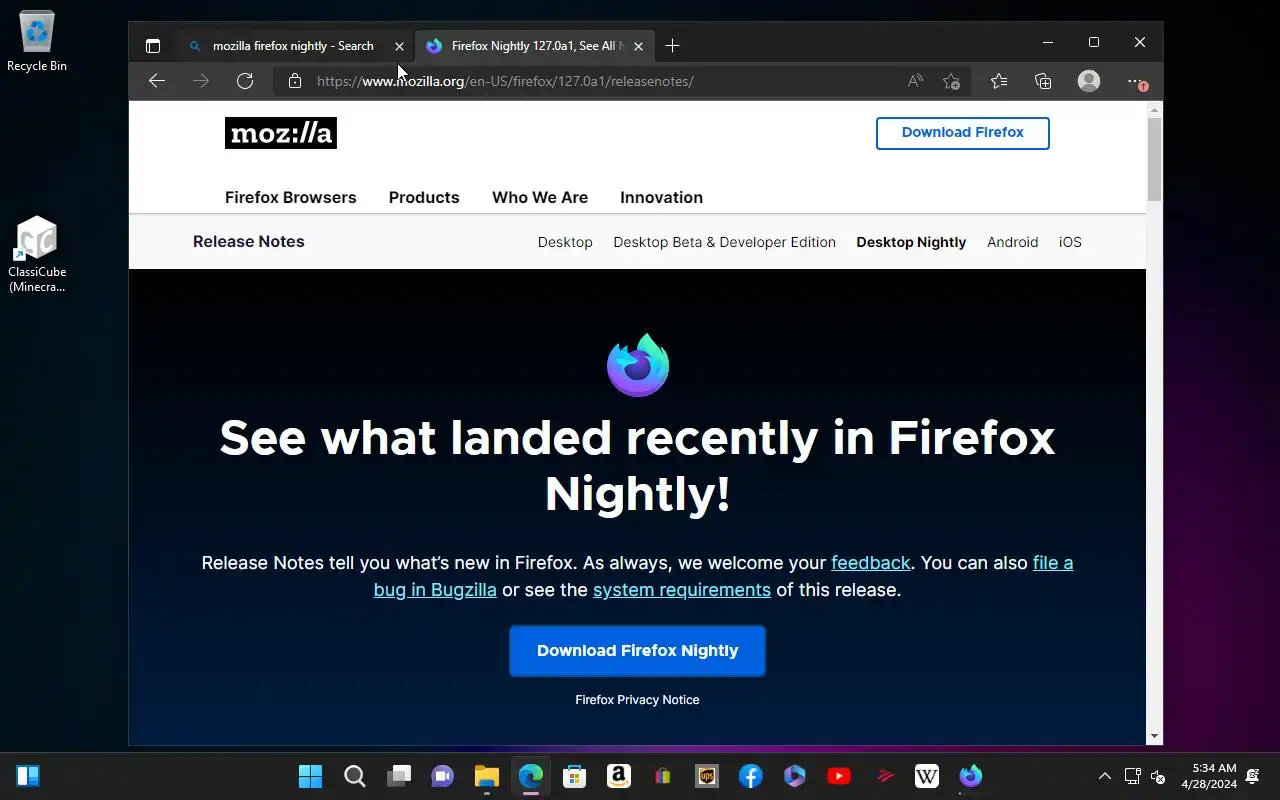Open a new browser tab
The image size is (1280, 800).
(672, 46)
